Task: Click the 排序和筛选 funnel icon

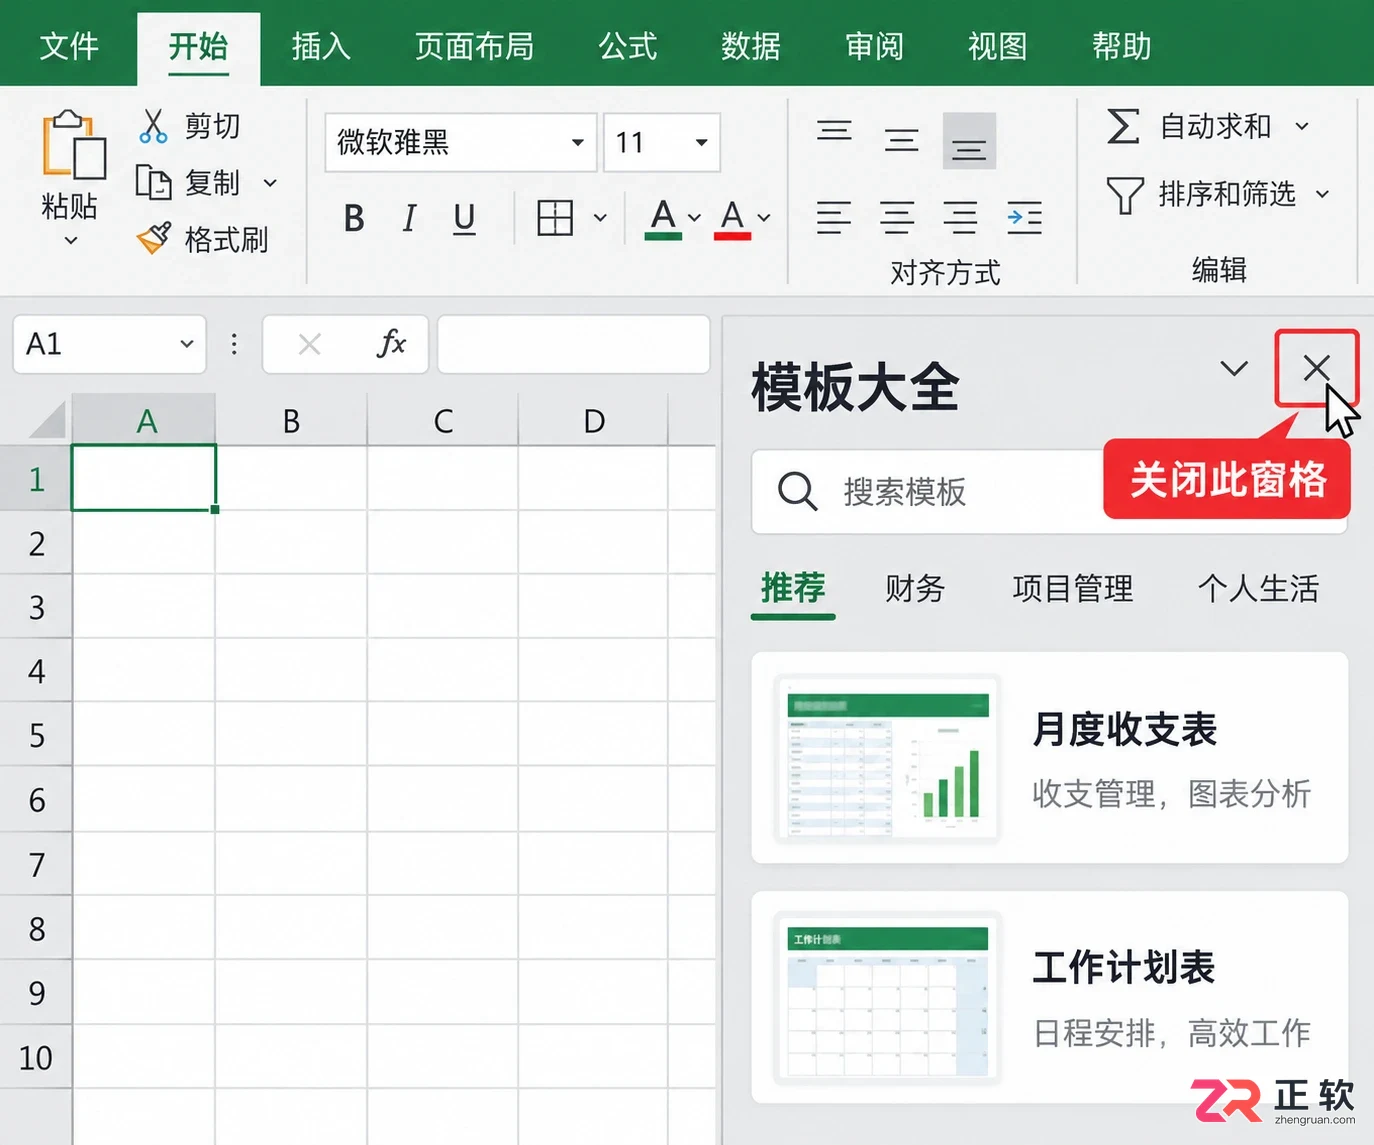Action: click(x=1125, y=194)
